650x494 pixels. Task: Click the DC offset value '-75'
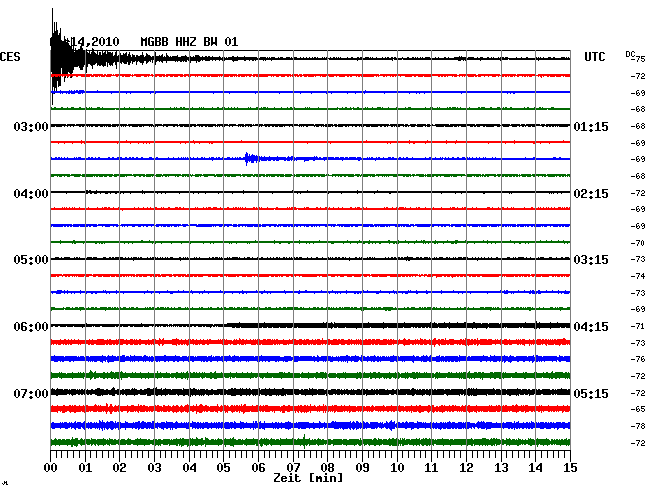639,59
